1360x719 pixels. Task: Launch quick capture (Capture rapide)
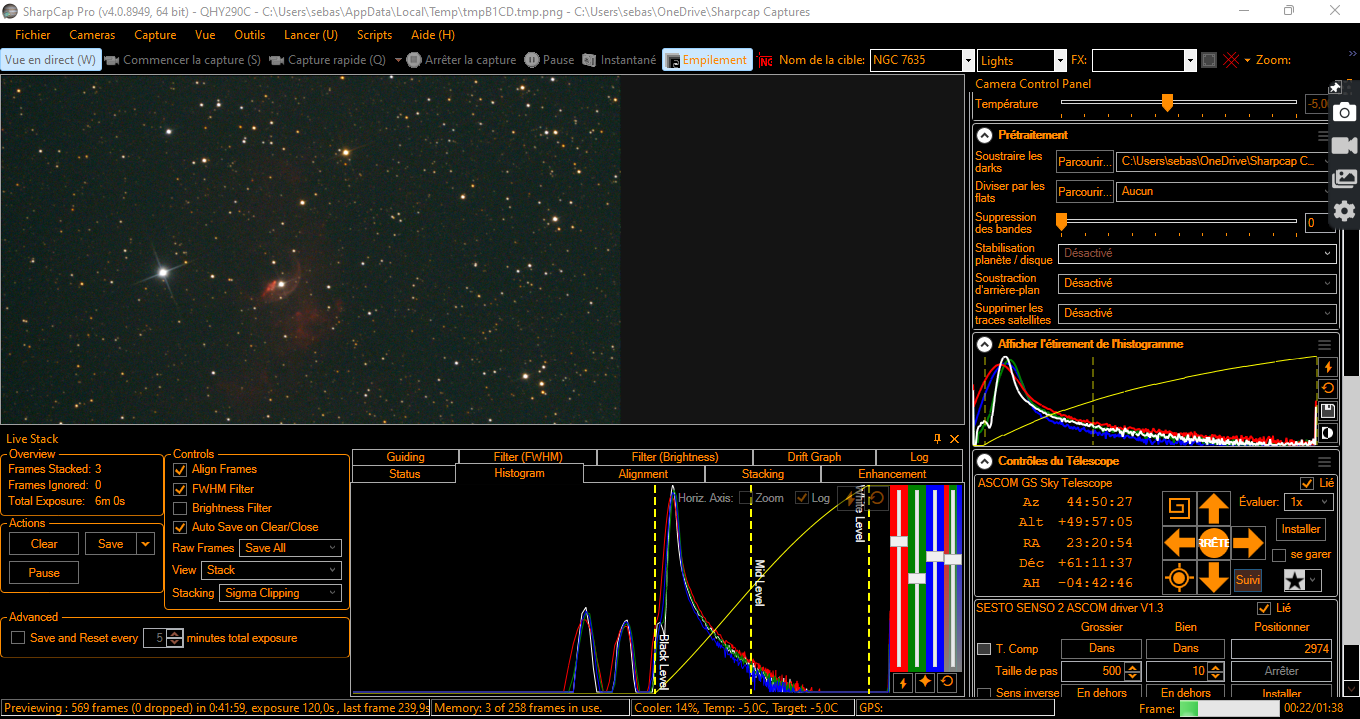point(326,60)
